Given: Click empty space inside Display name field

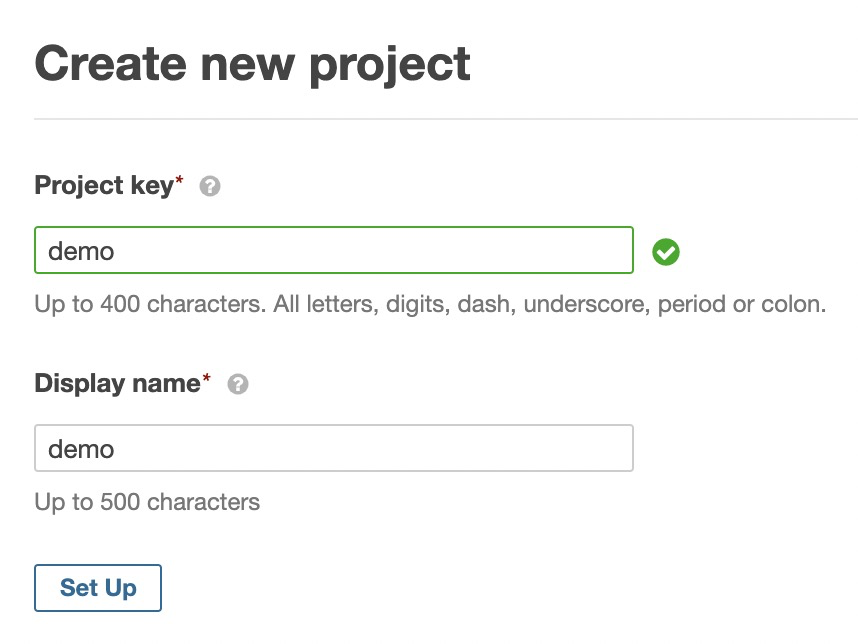Looking at the screenshot, I should (x=400, y=448).
